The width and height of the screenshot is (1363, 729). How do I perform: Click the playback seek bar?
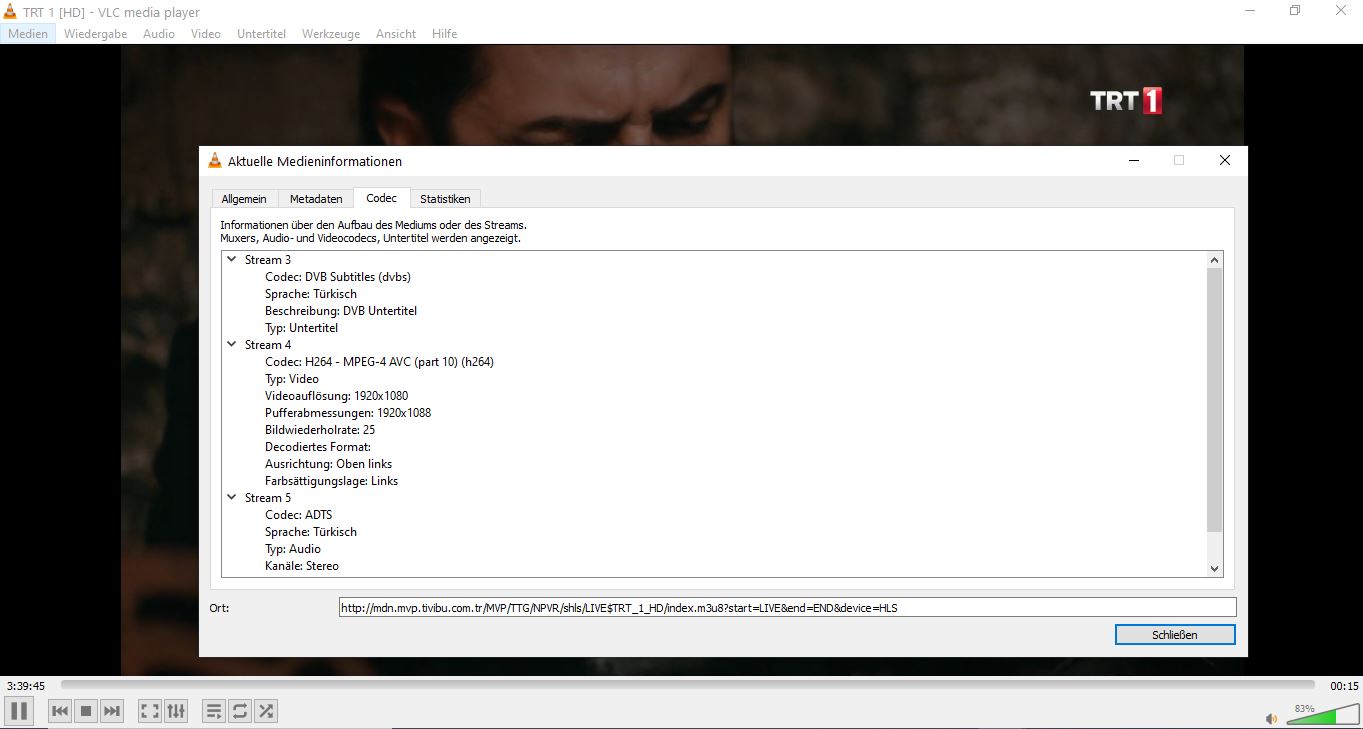tap(687, 685)
